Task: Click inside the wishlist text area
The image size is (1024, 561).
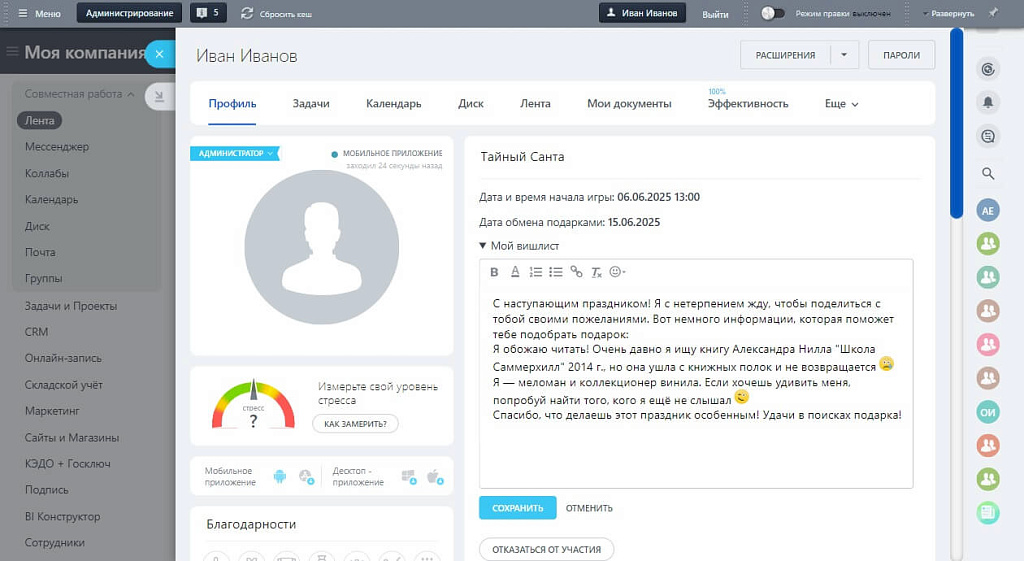Action: point(695,450)
